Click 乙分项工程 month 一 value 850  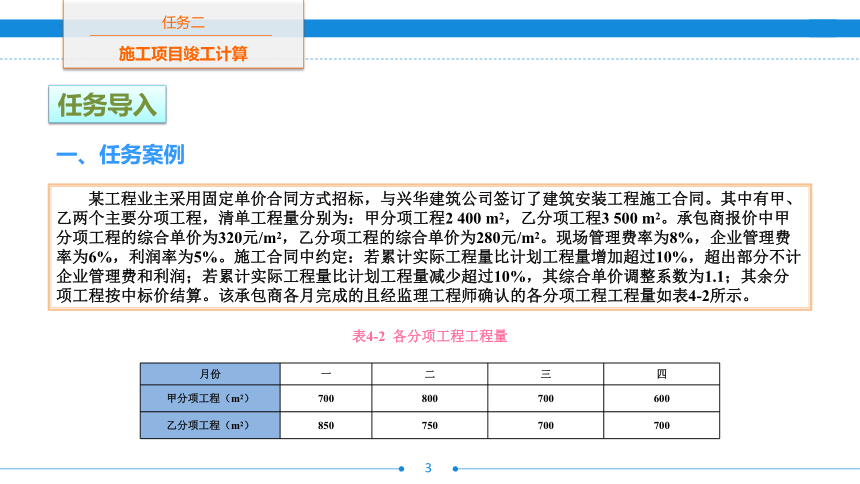(x=326, y=425)
